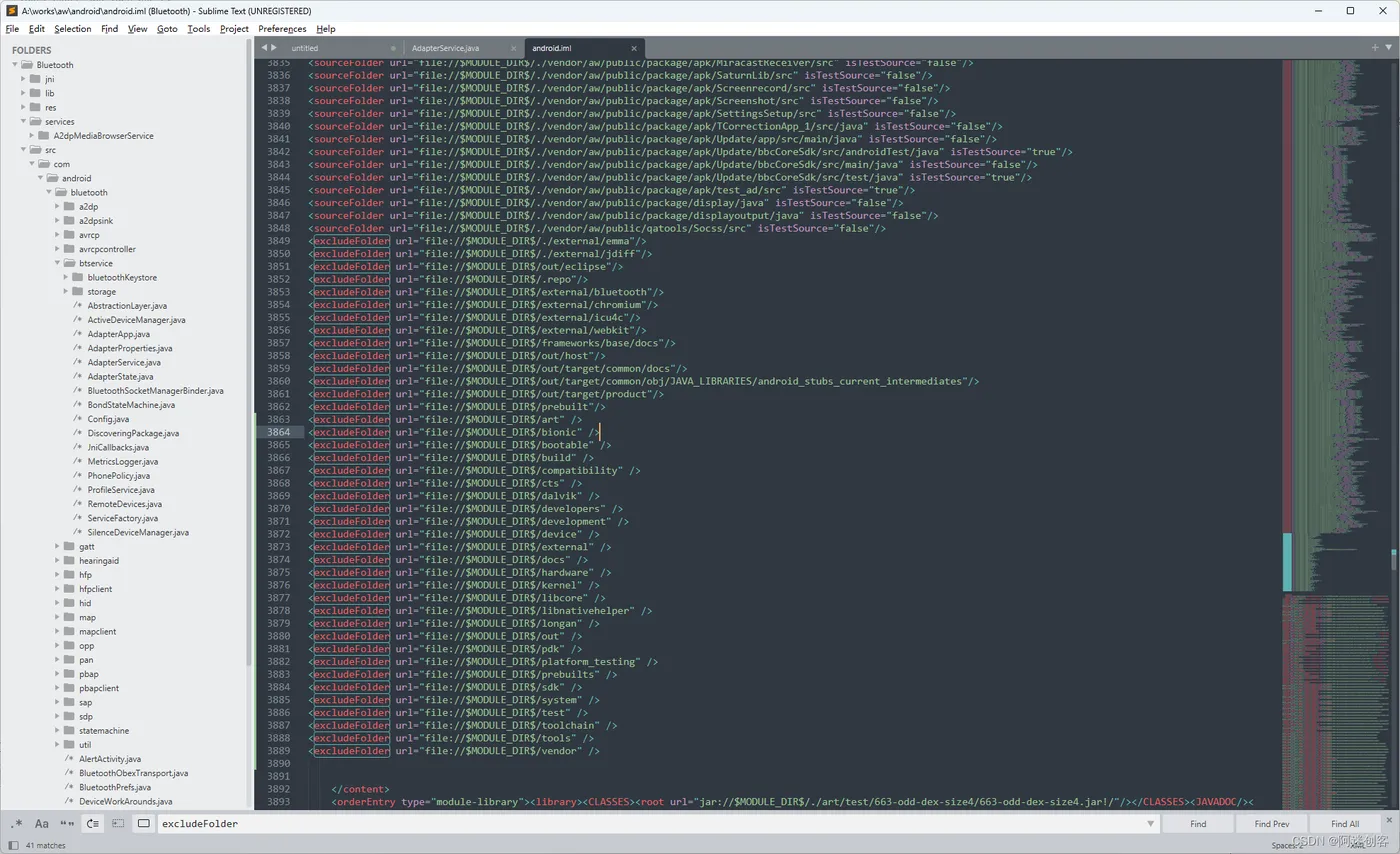This screenshot has width=1400, height=854.
Task: Open the Goto menu
Action: coord(167,29)
